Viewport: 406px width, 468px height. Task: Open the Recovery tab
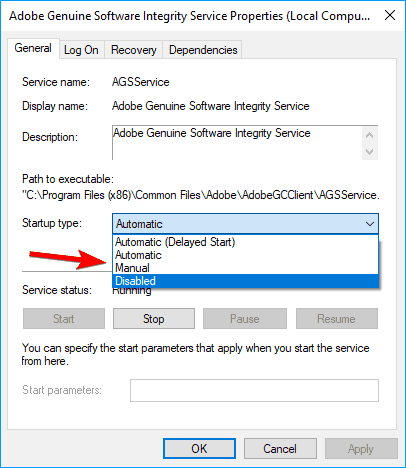(x=133, y=50)
